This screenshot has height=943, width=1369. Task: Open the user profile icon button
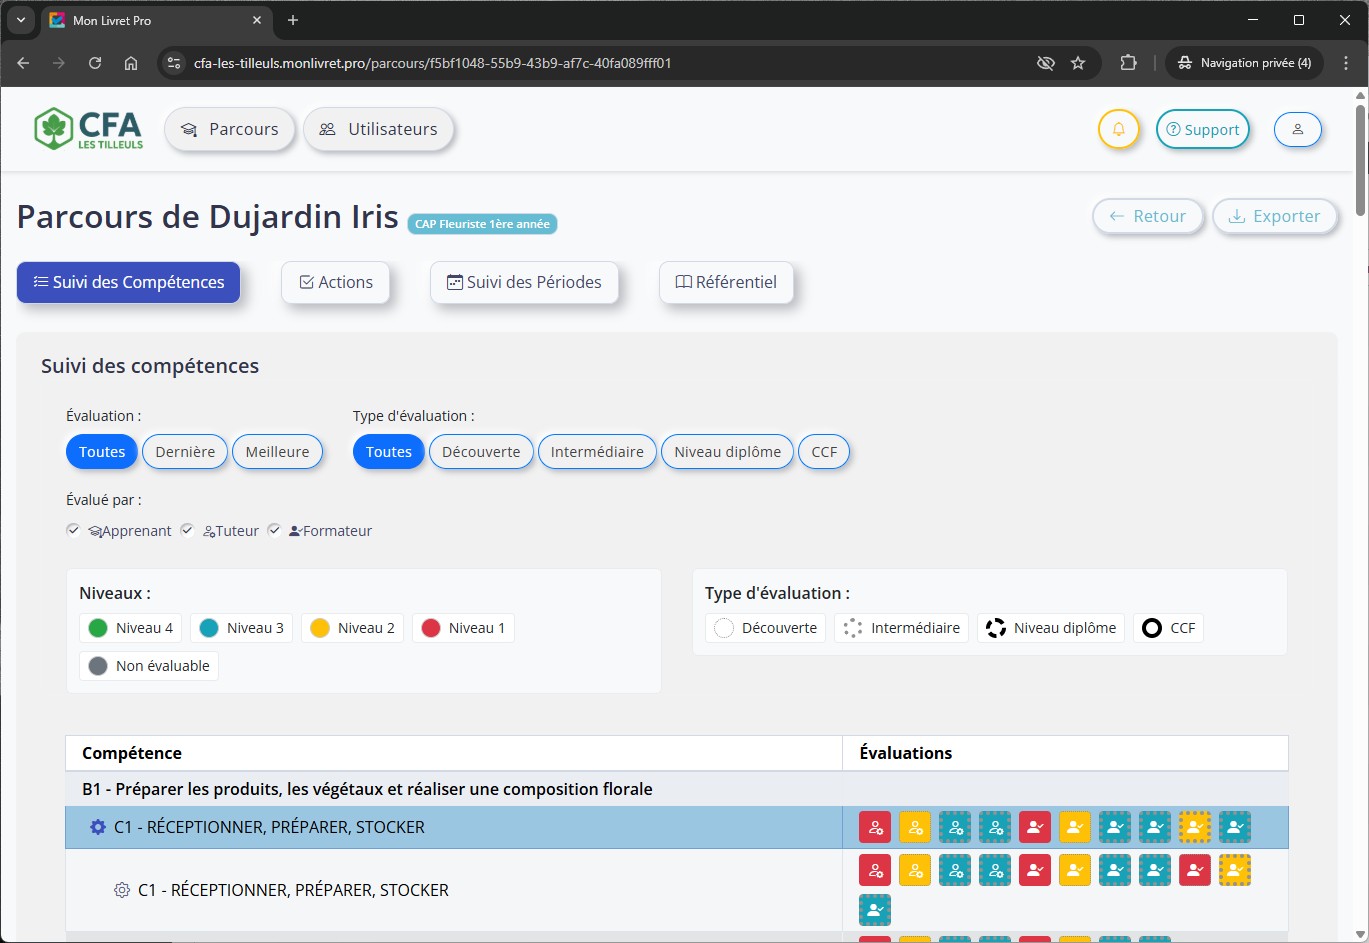[x=1297, y=130]
